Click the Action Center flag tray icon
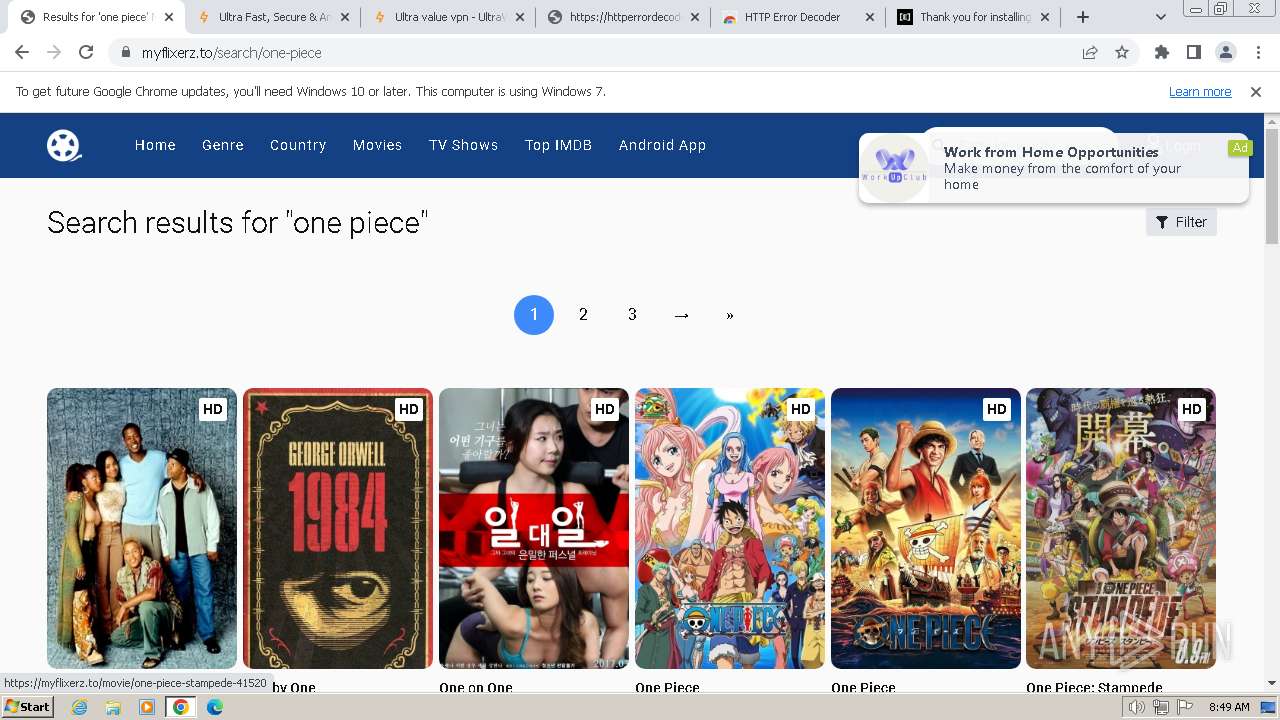 1185,707
